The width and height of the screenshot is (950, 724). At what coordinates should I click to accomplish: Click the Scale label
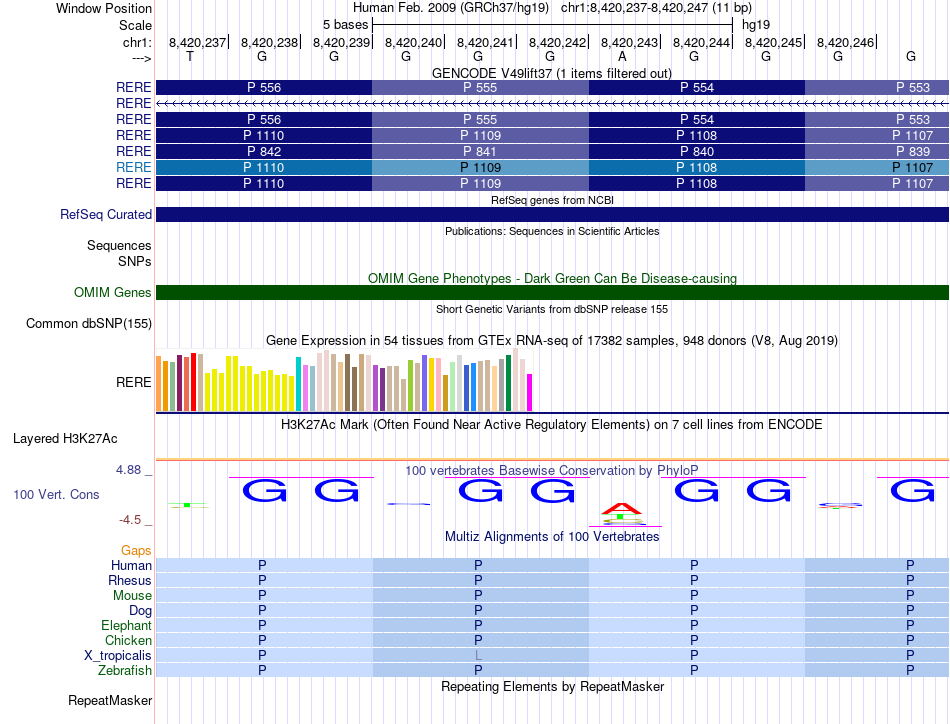(x=135, y=25)
